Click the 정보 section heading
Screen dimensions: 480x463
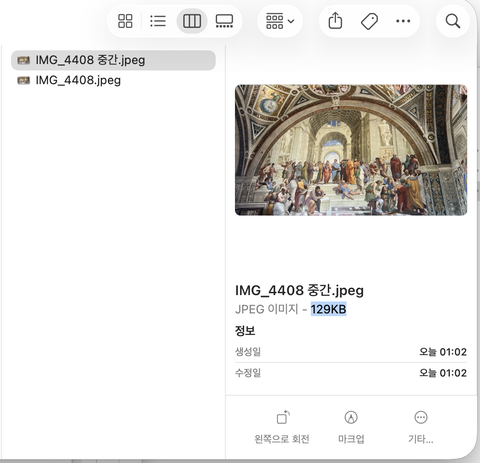[245, 331]
